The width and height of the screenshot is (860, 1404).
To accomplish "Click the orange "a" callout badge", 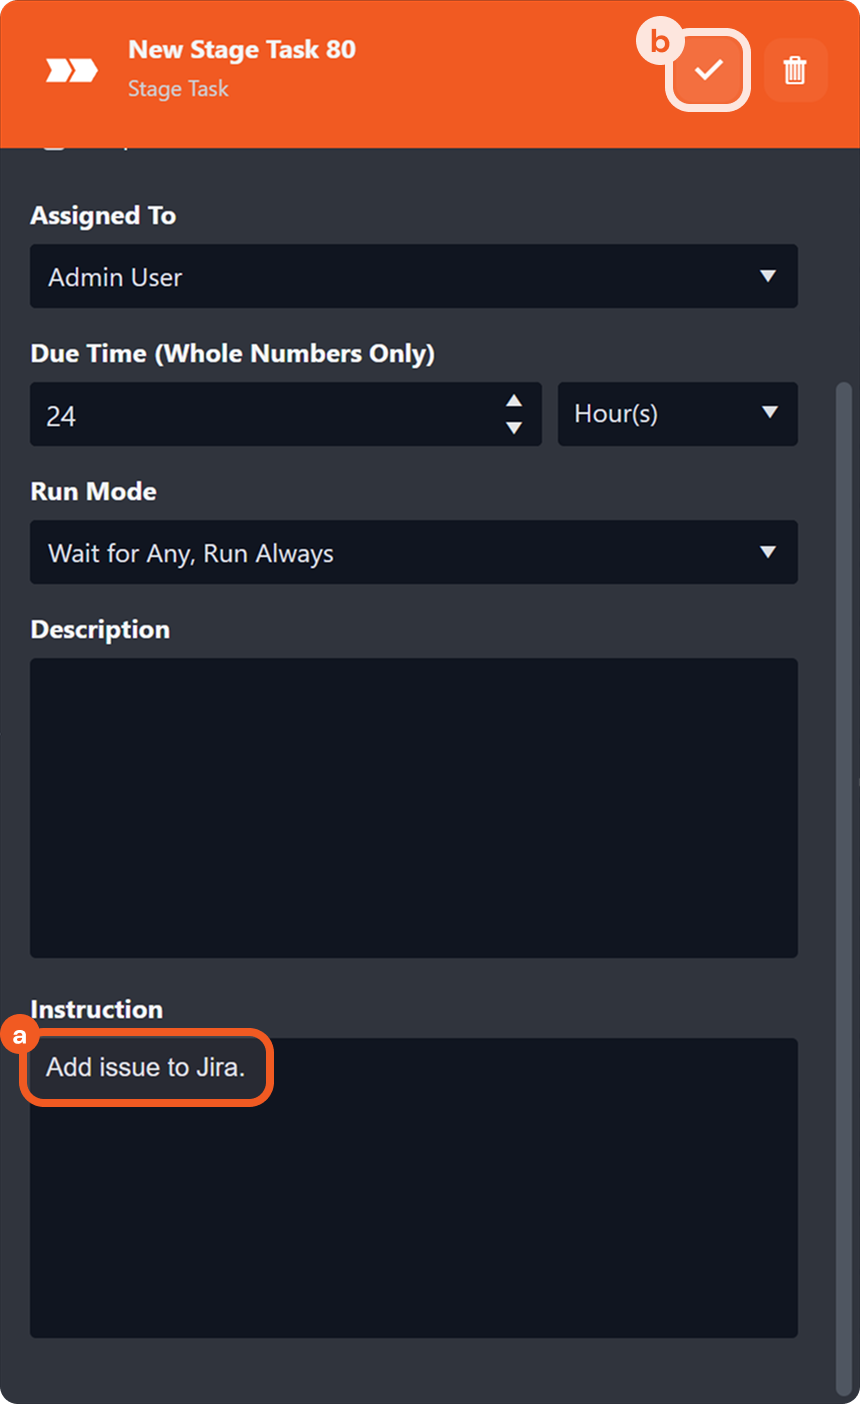I will point(19,1037).
